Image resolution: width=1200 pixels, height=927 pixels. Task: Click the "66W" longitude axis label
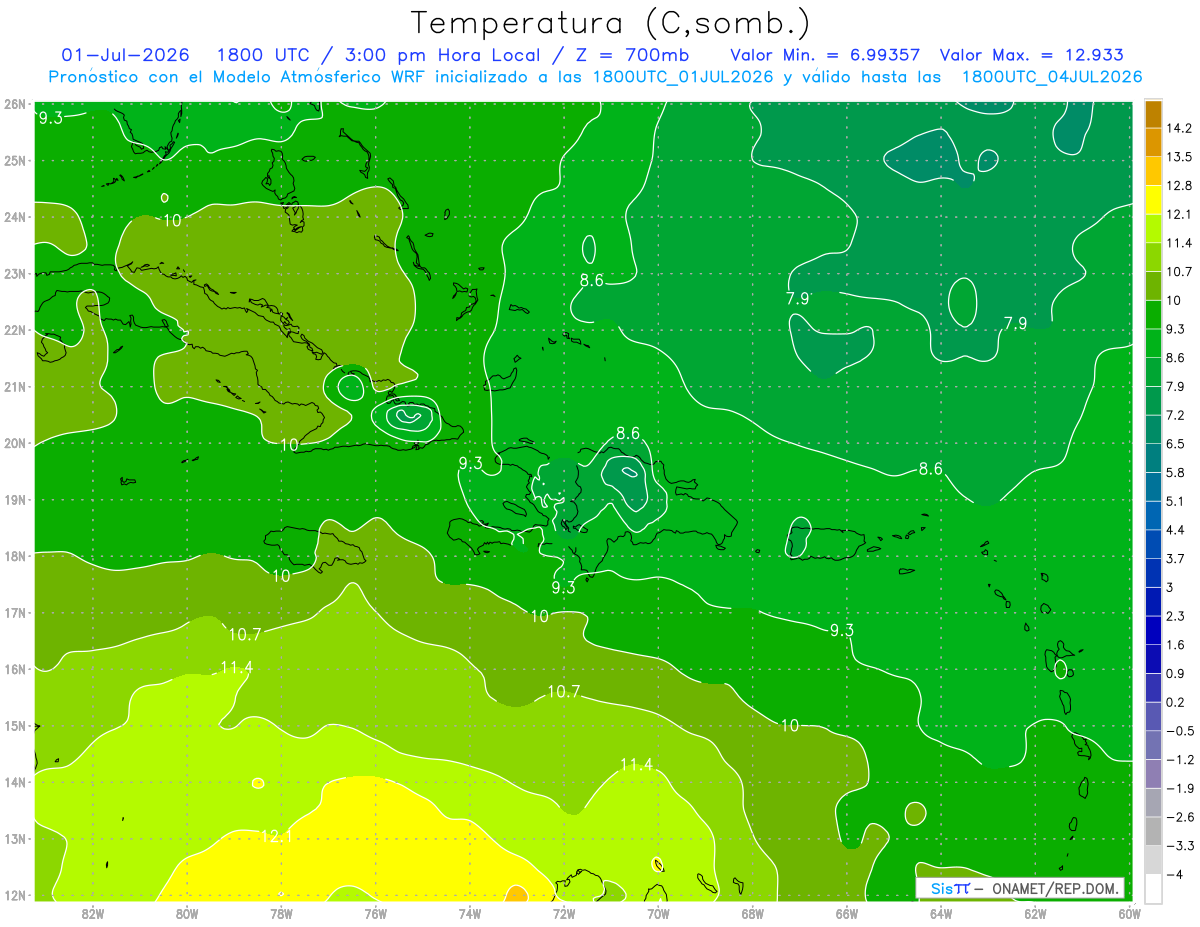click(846, 913)
